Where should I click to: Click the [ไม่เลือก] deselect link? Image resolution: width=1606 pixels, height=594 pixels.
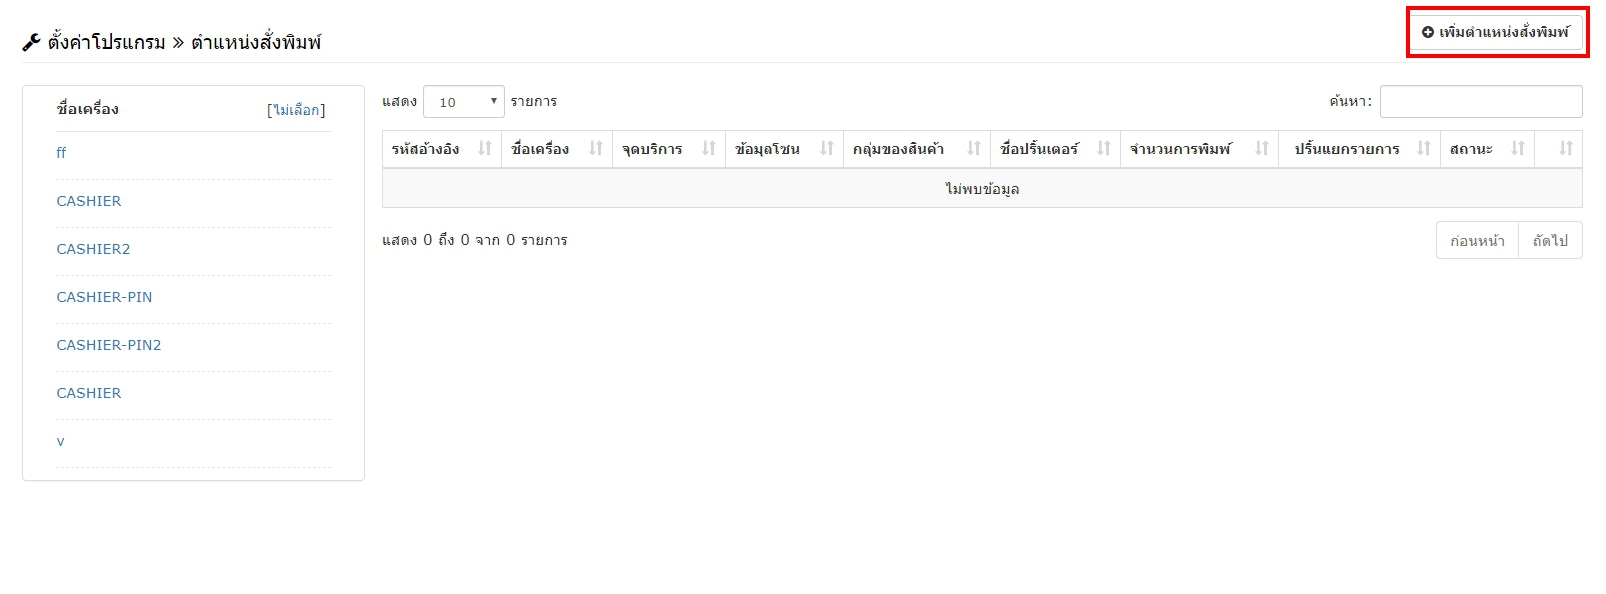click(296, 110)
